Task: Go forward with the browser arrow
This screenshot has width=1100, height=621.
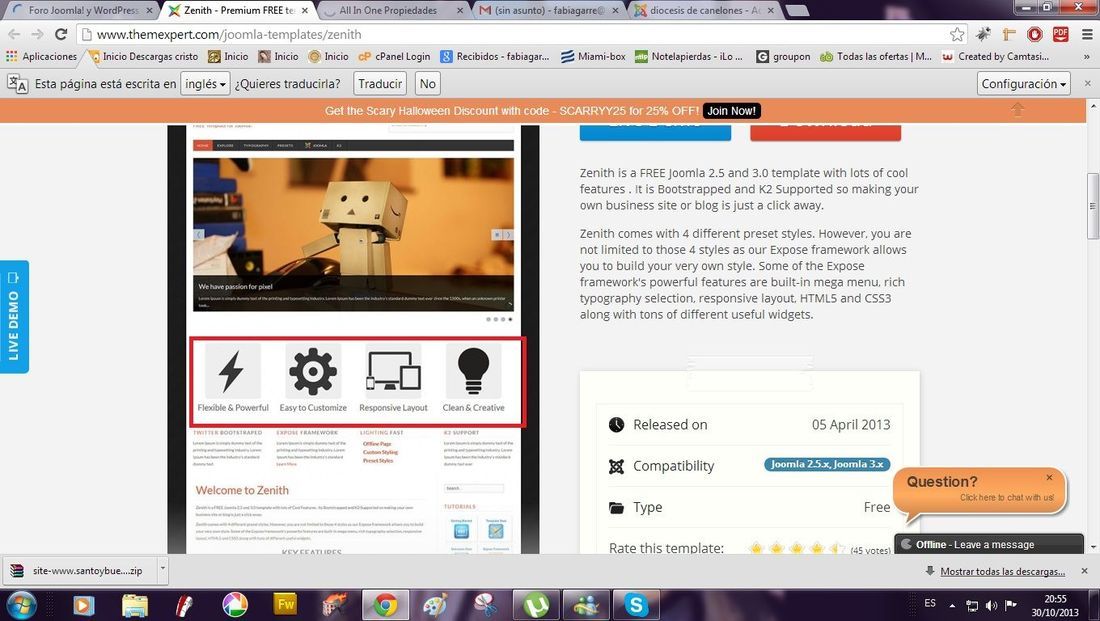Action: [37, 34]
